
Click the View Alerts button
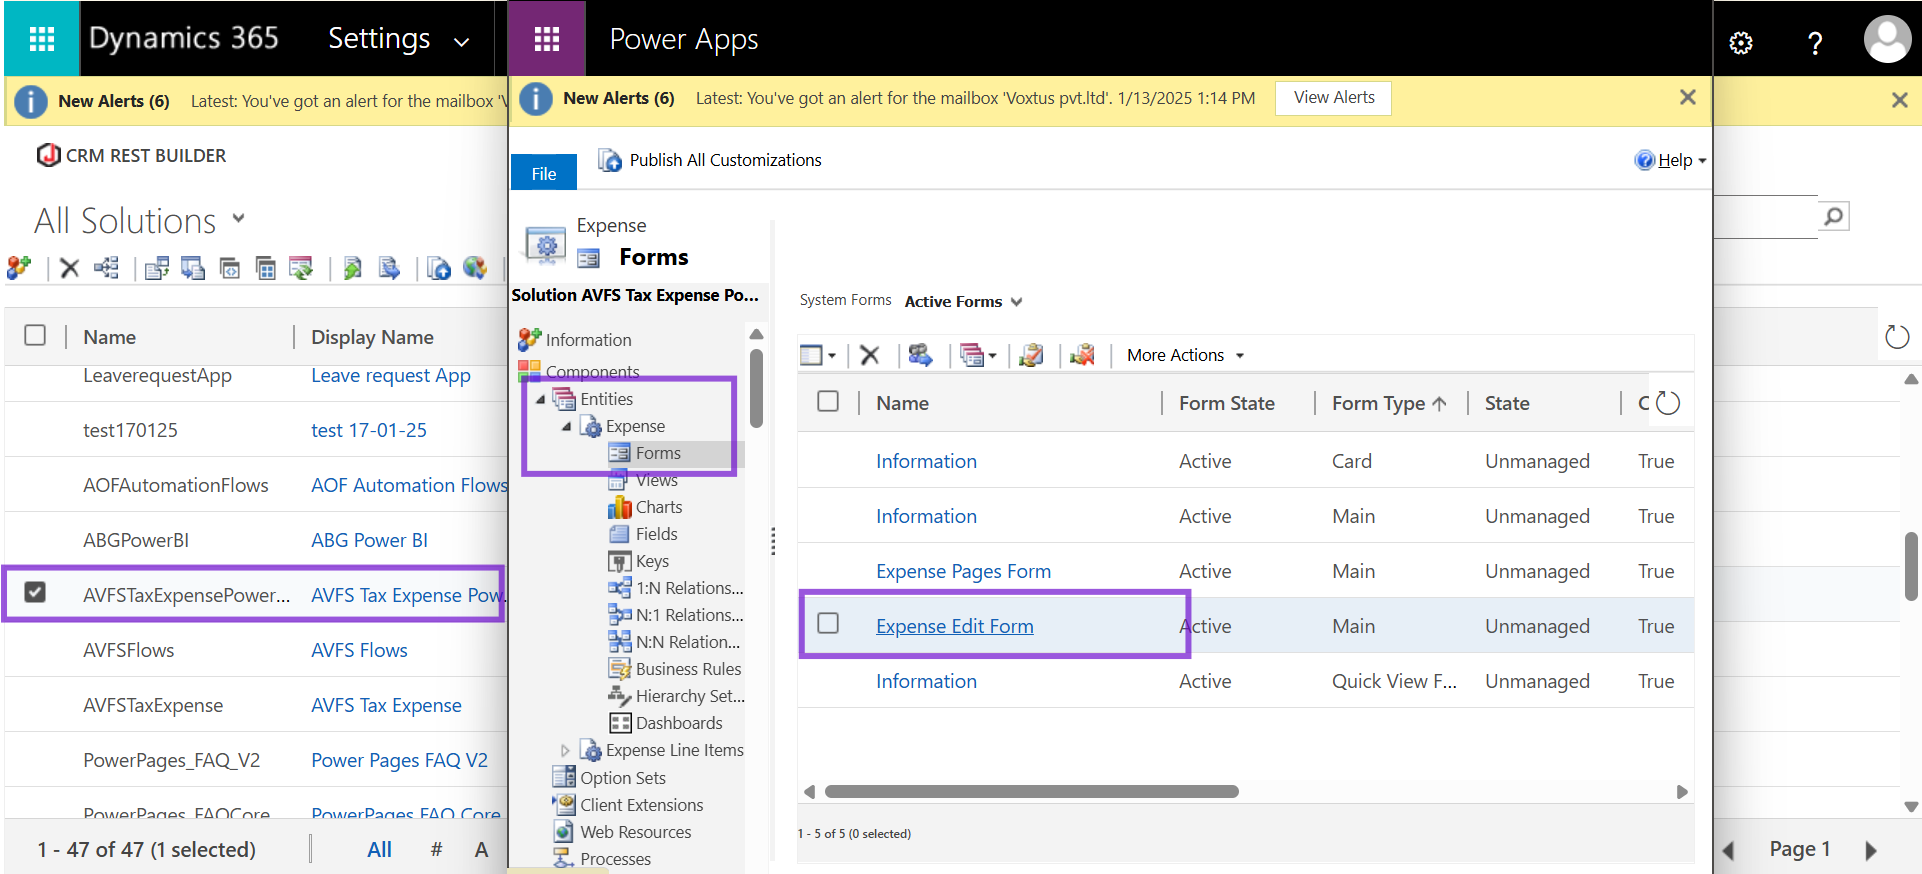click(x=1333, y=98)
